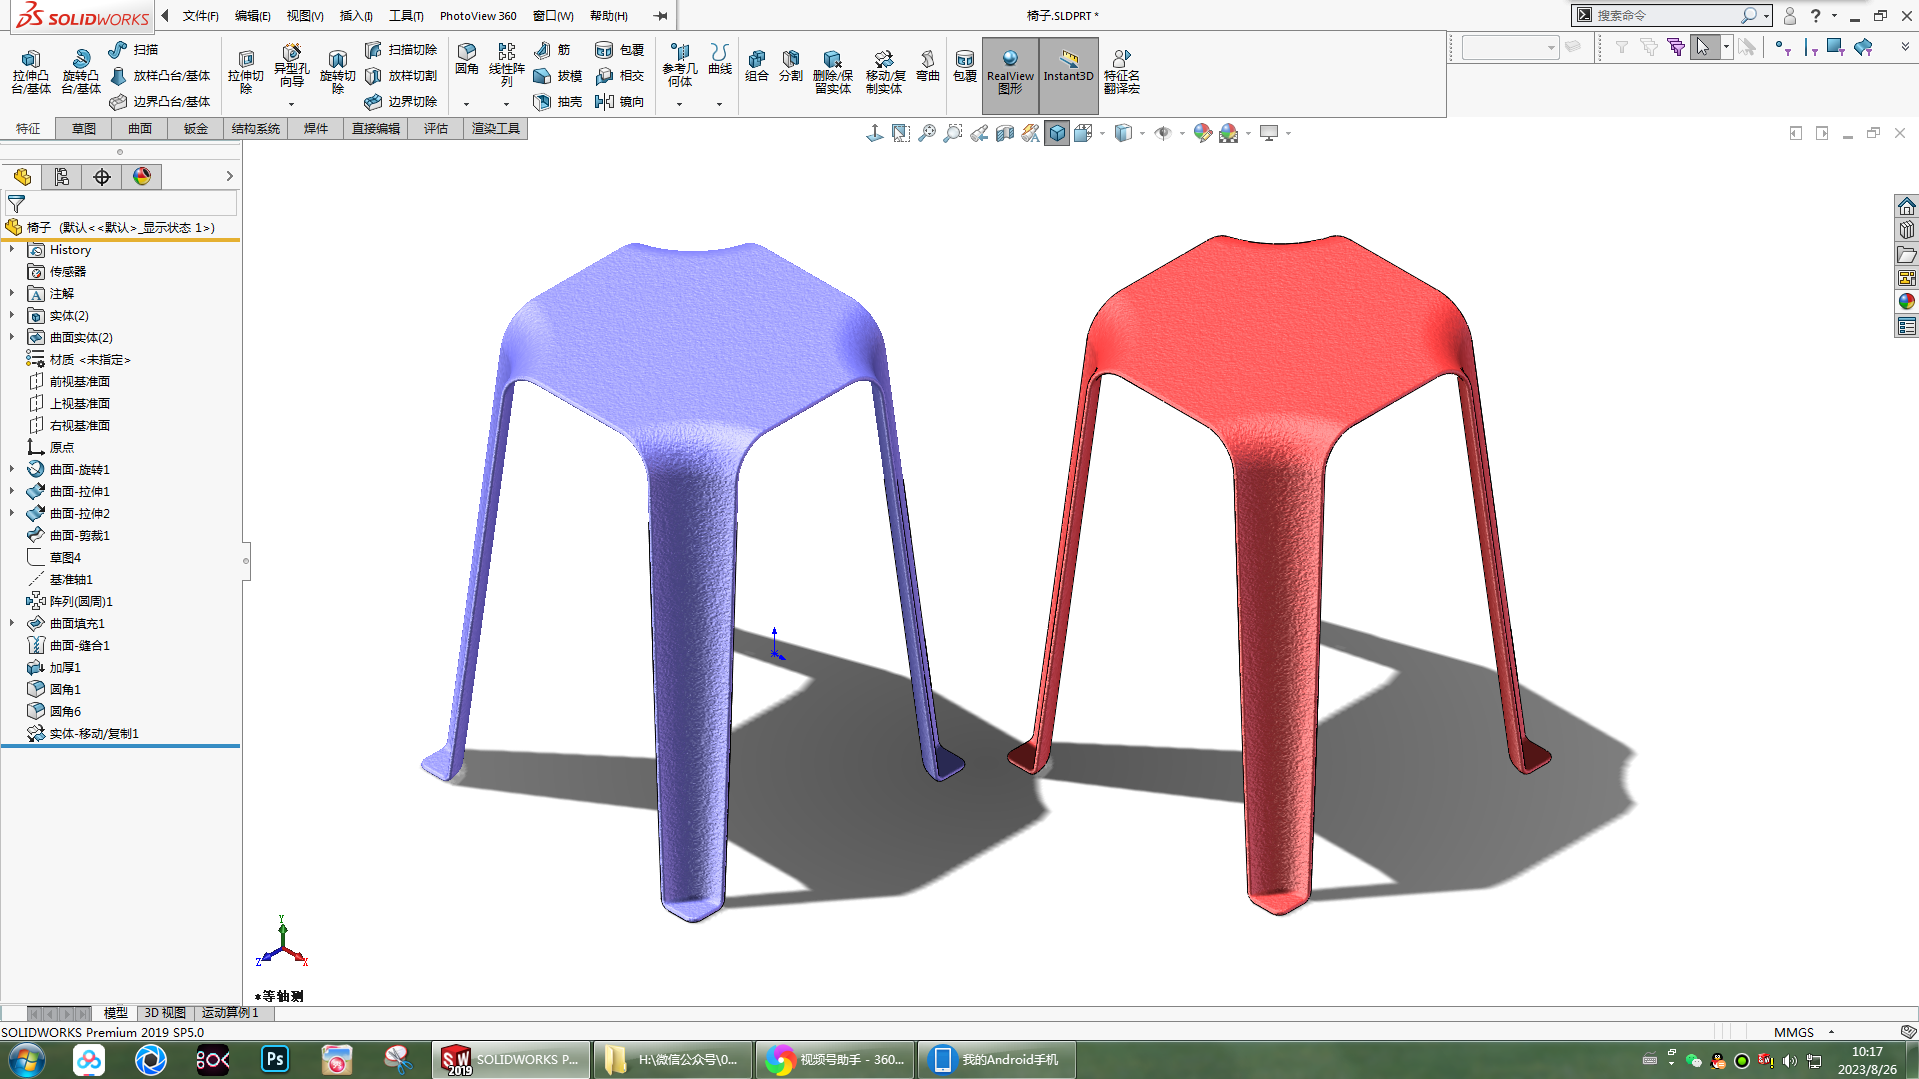Select the 实体-移动/复制1 feature
Viewport: 1919px width, 1079px height.
click(94, 734)
